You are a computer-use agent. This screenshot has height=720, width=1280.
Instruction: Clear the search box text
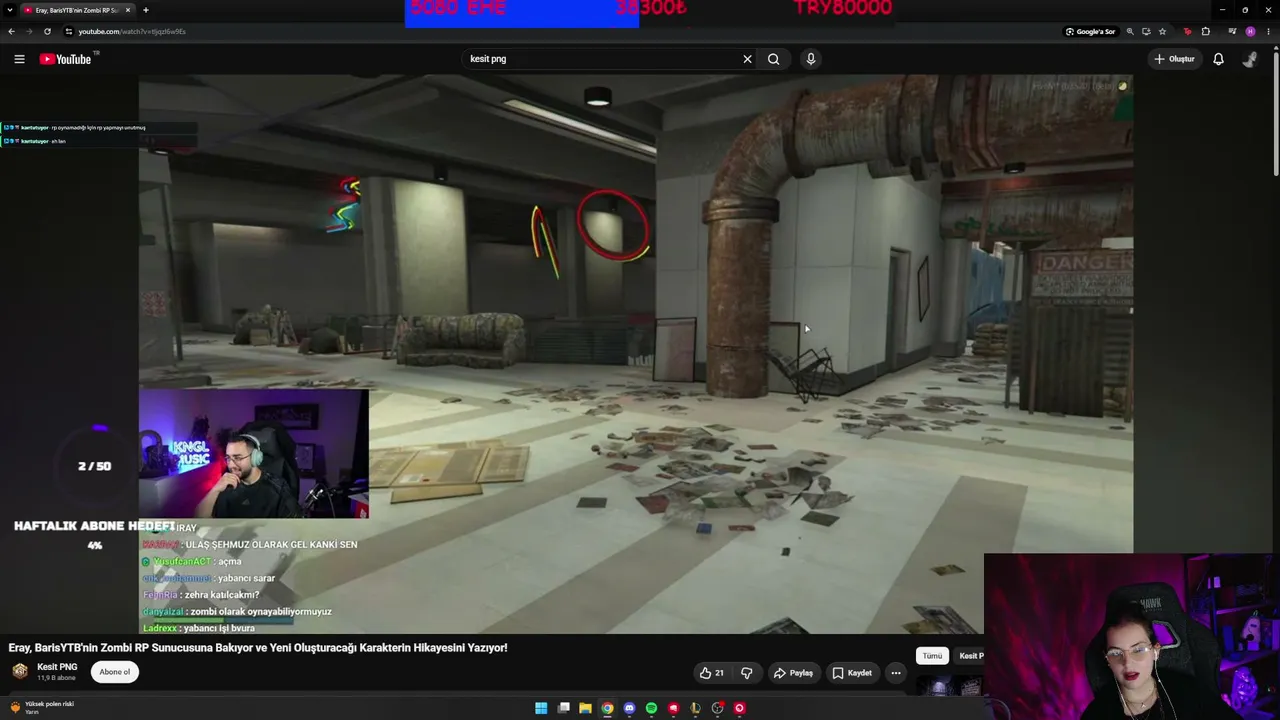click(x=747, y=59)
